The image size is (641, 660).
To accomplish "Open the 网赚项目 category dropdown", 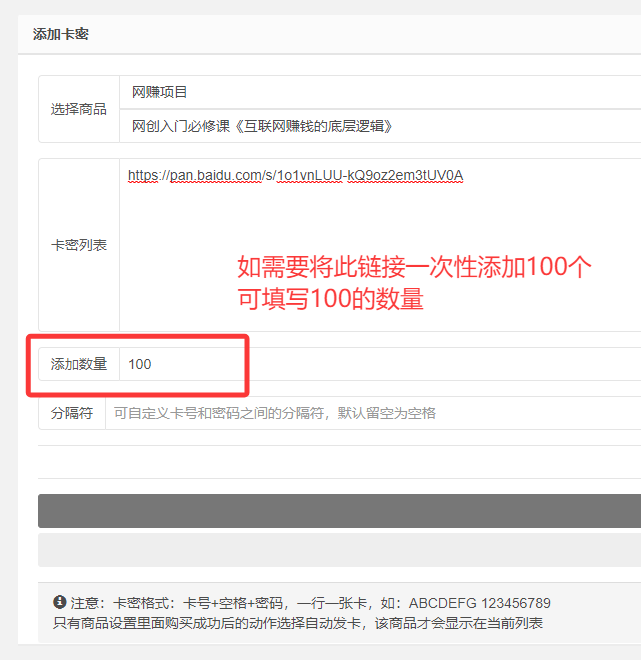I will point(378,92).
